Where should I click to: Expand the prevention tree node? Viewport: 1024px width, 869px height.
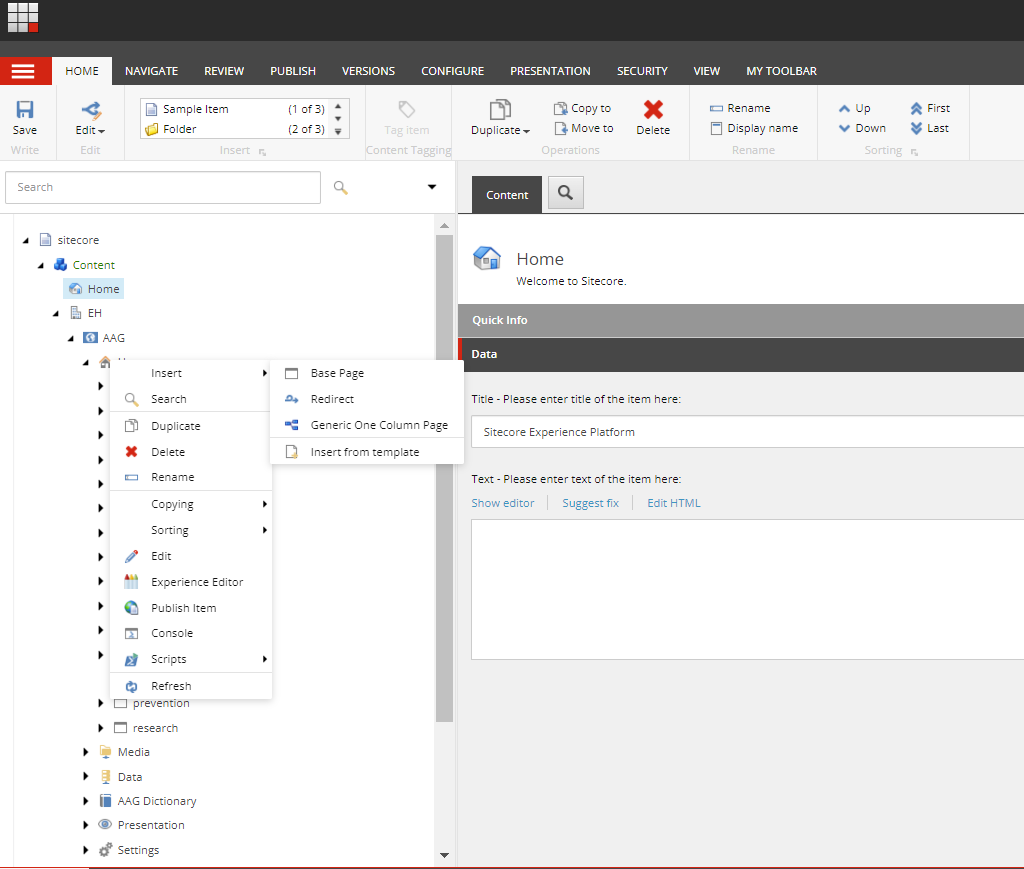pos(101,703)
